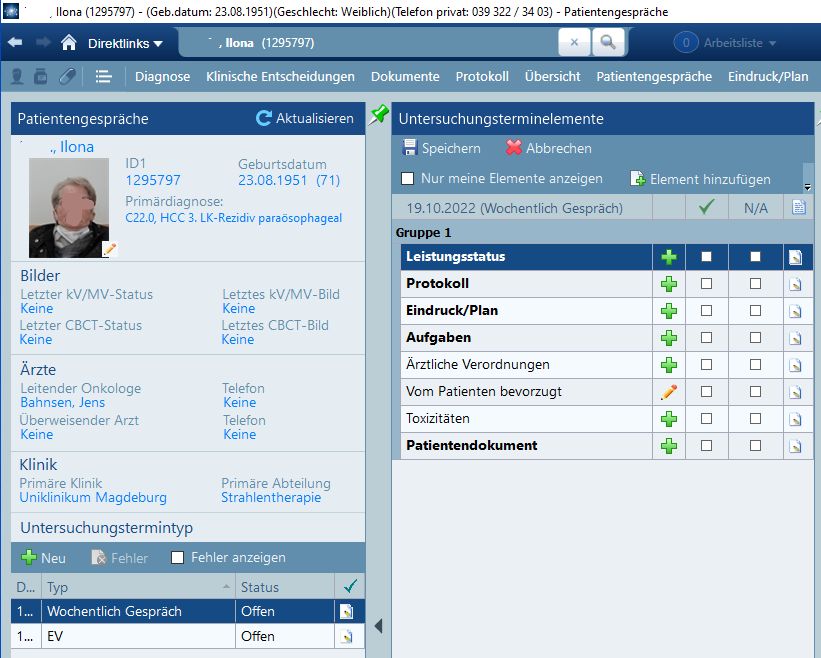This screenshot has width=821, height=658.
Task: Click the magnifier search icon
Action: (x=607, y=43)
